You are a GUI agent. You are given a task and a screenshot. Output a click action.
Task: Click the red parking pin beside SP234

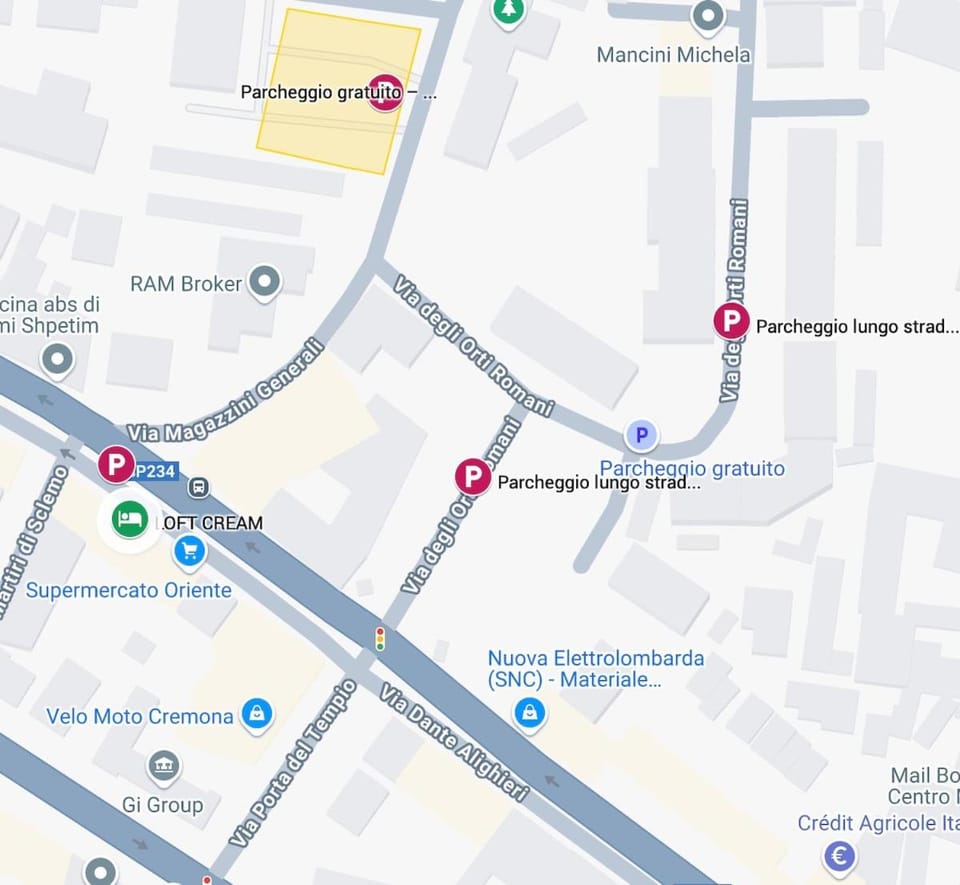pos(116,464)
